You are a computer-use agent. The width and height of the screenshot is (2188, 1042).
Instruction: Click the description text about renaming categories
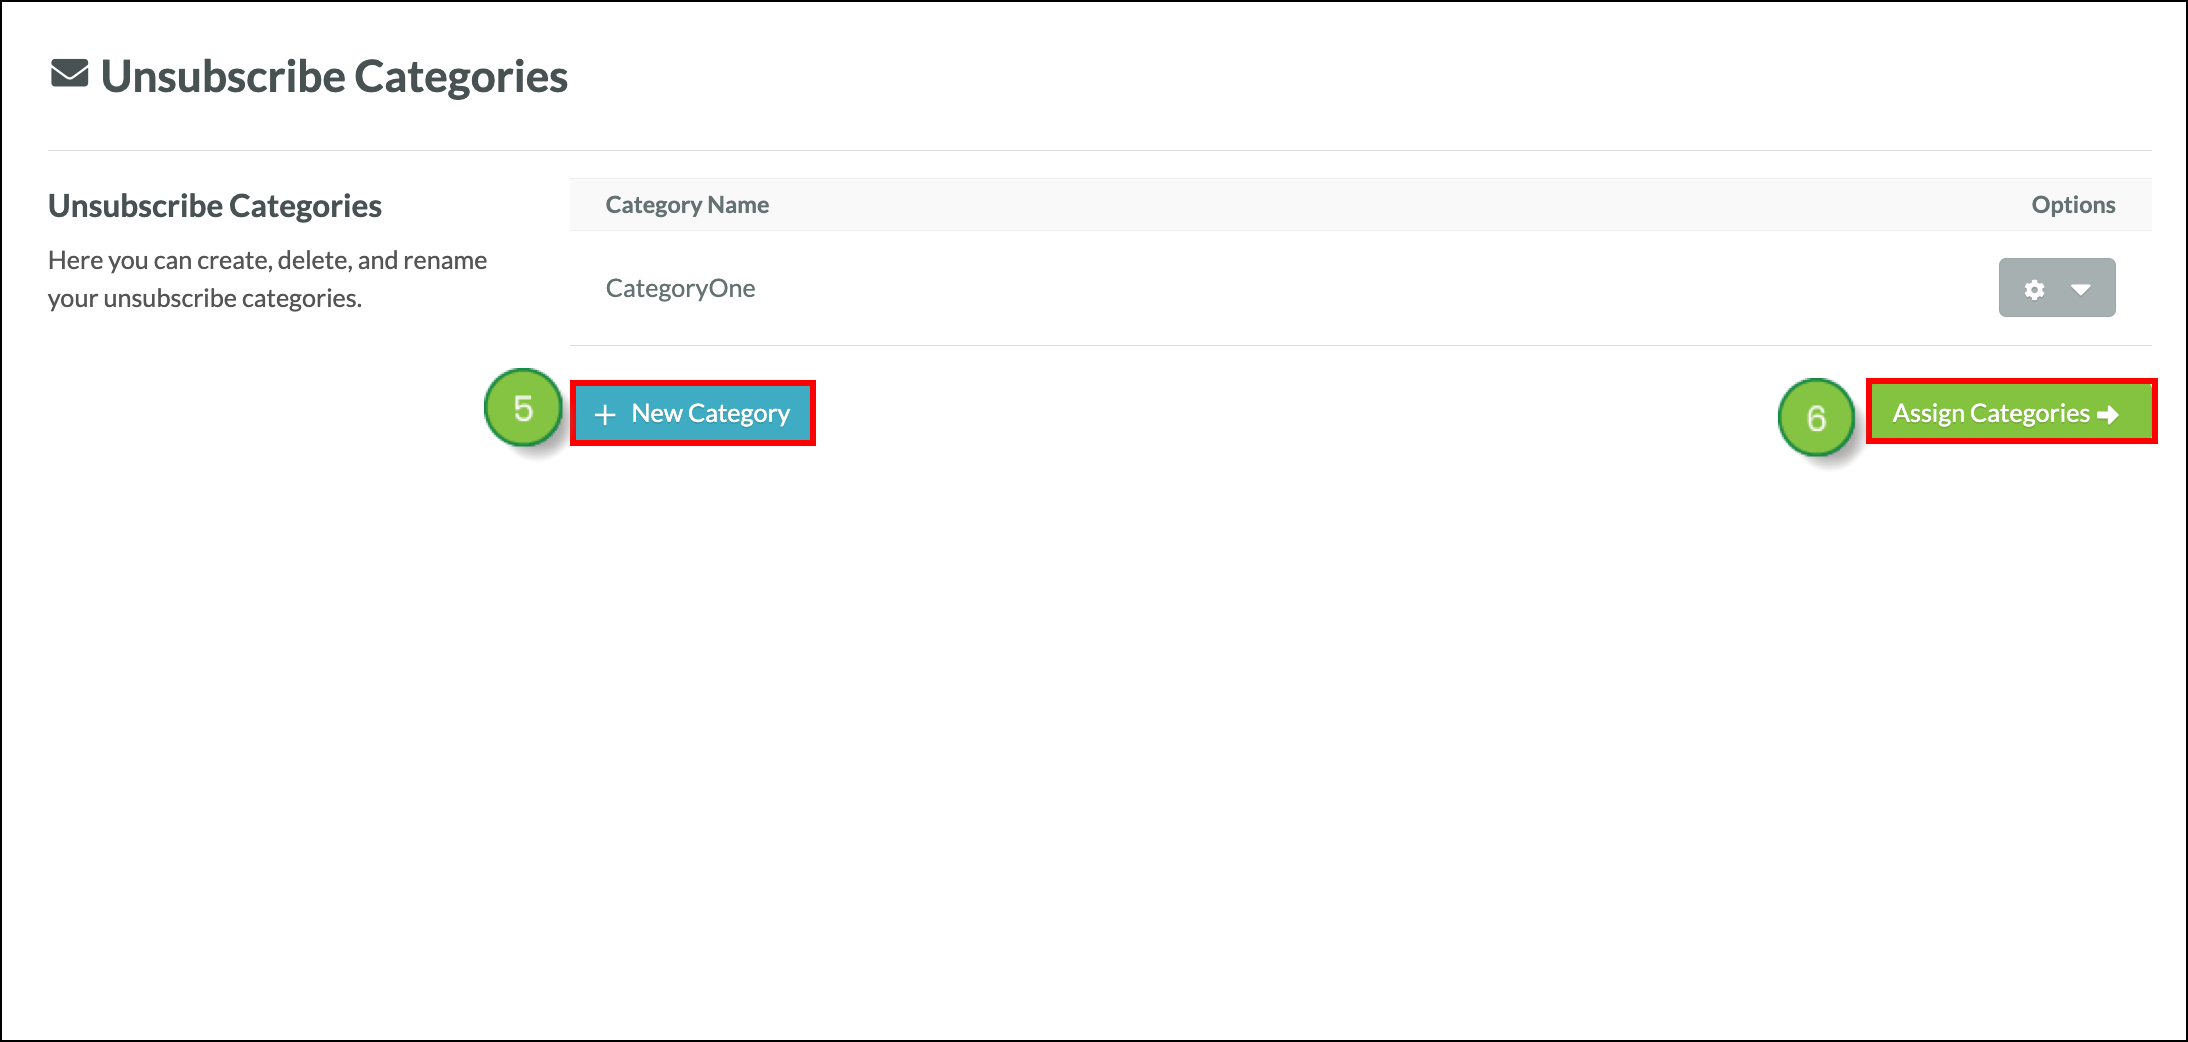[267, 279]
